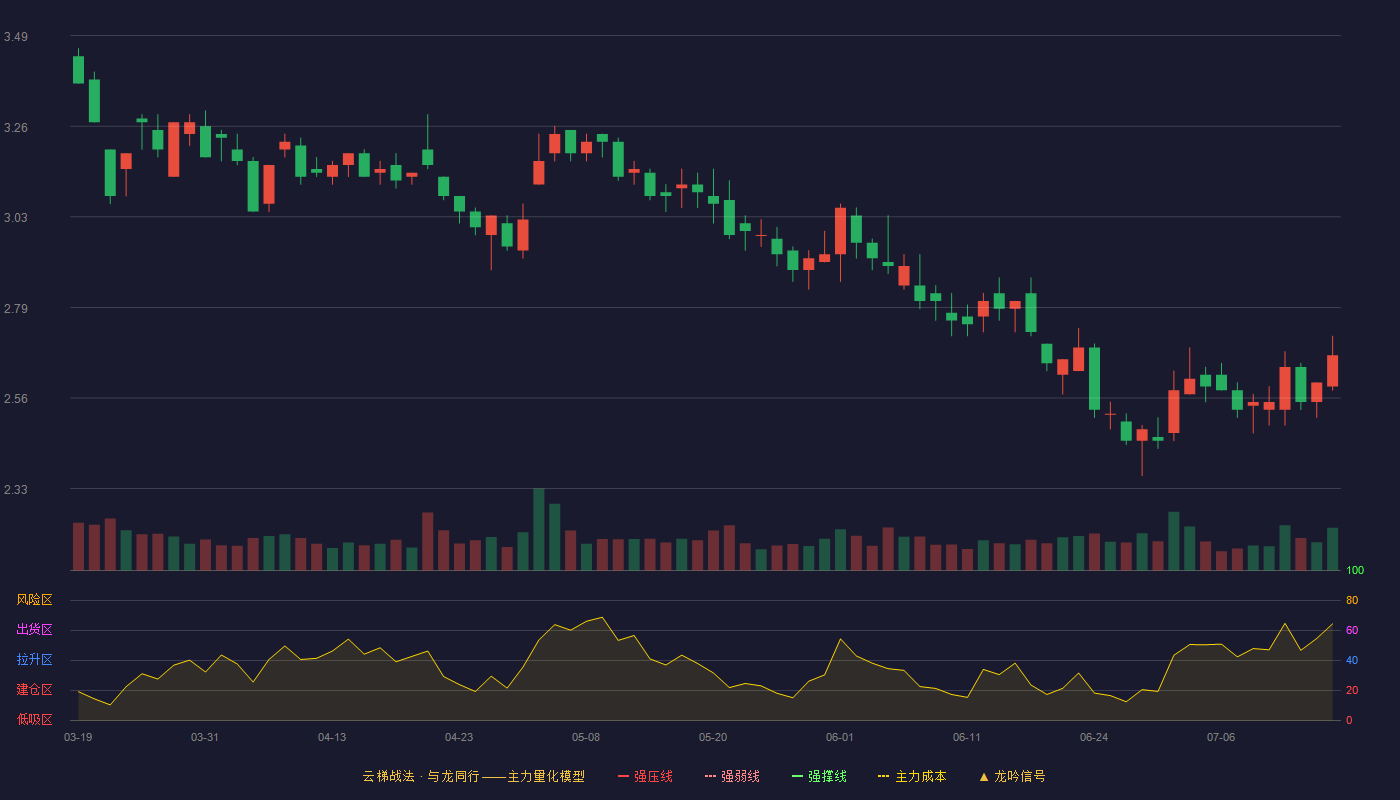Click the 云梯战法 与龙同行 title text
The height and width of the screenshot is (800, 1400).
[420, 776]
